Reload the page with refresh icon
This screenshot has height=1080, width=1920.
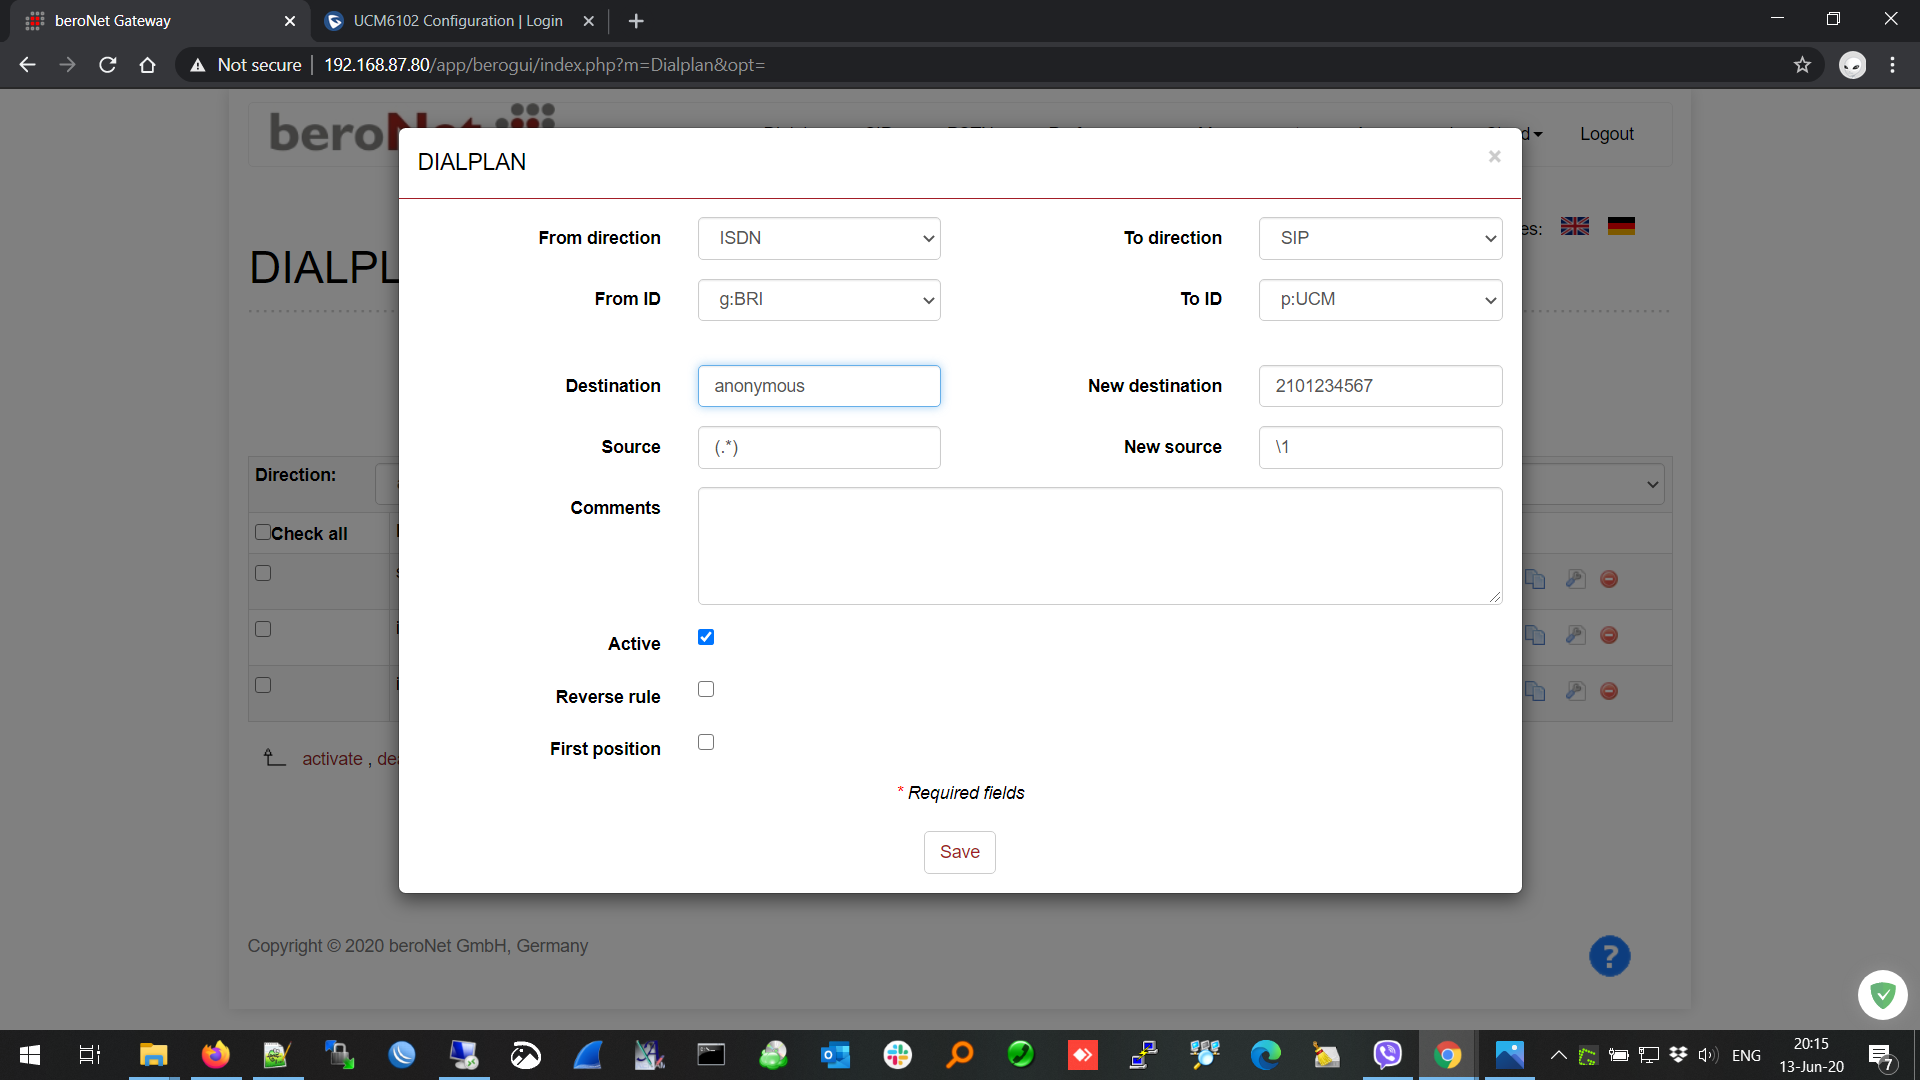[x=108, y=65]
